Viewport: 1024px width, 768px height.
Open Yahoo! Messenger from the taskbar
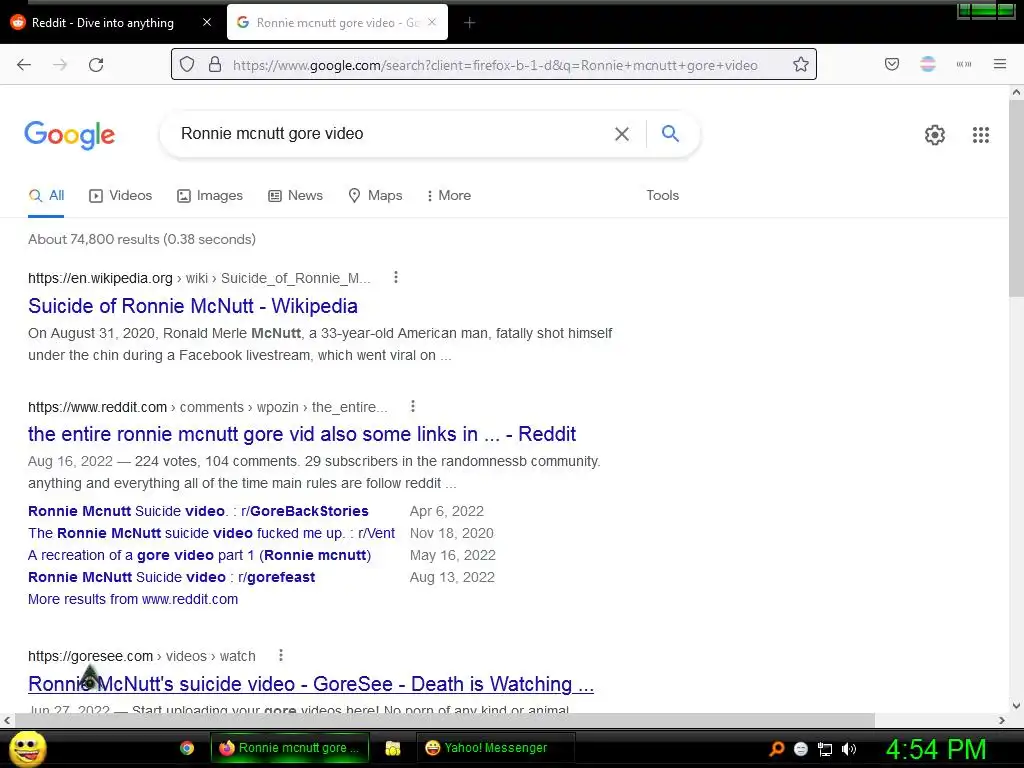click(496, 748)
